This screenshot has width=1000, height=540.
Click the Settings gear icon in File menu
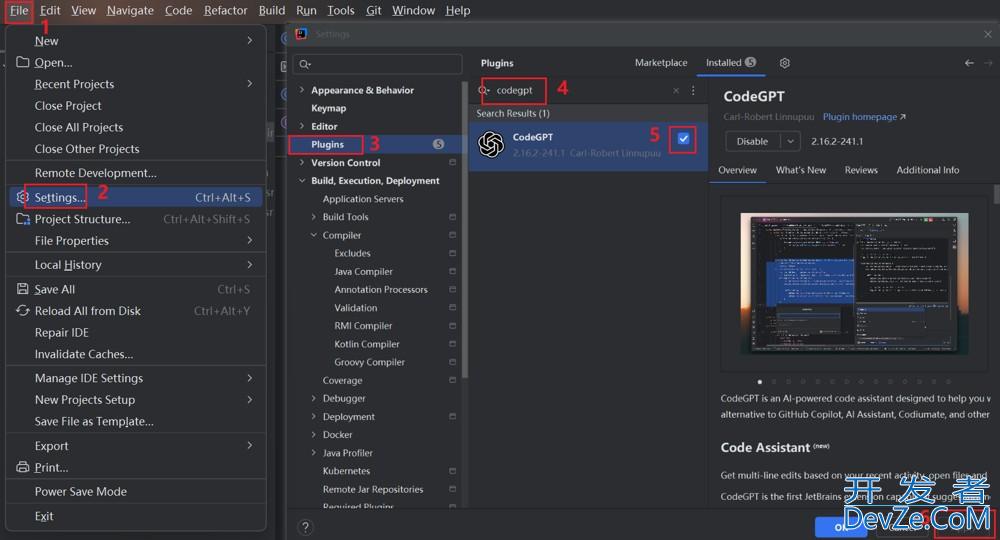pyautogui.click(x=23, y=197)
